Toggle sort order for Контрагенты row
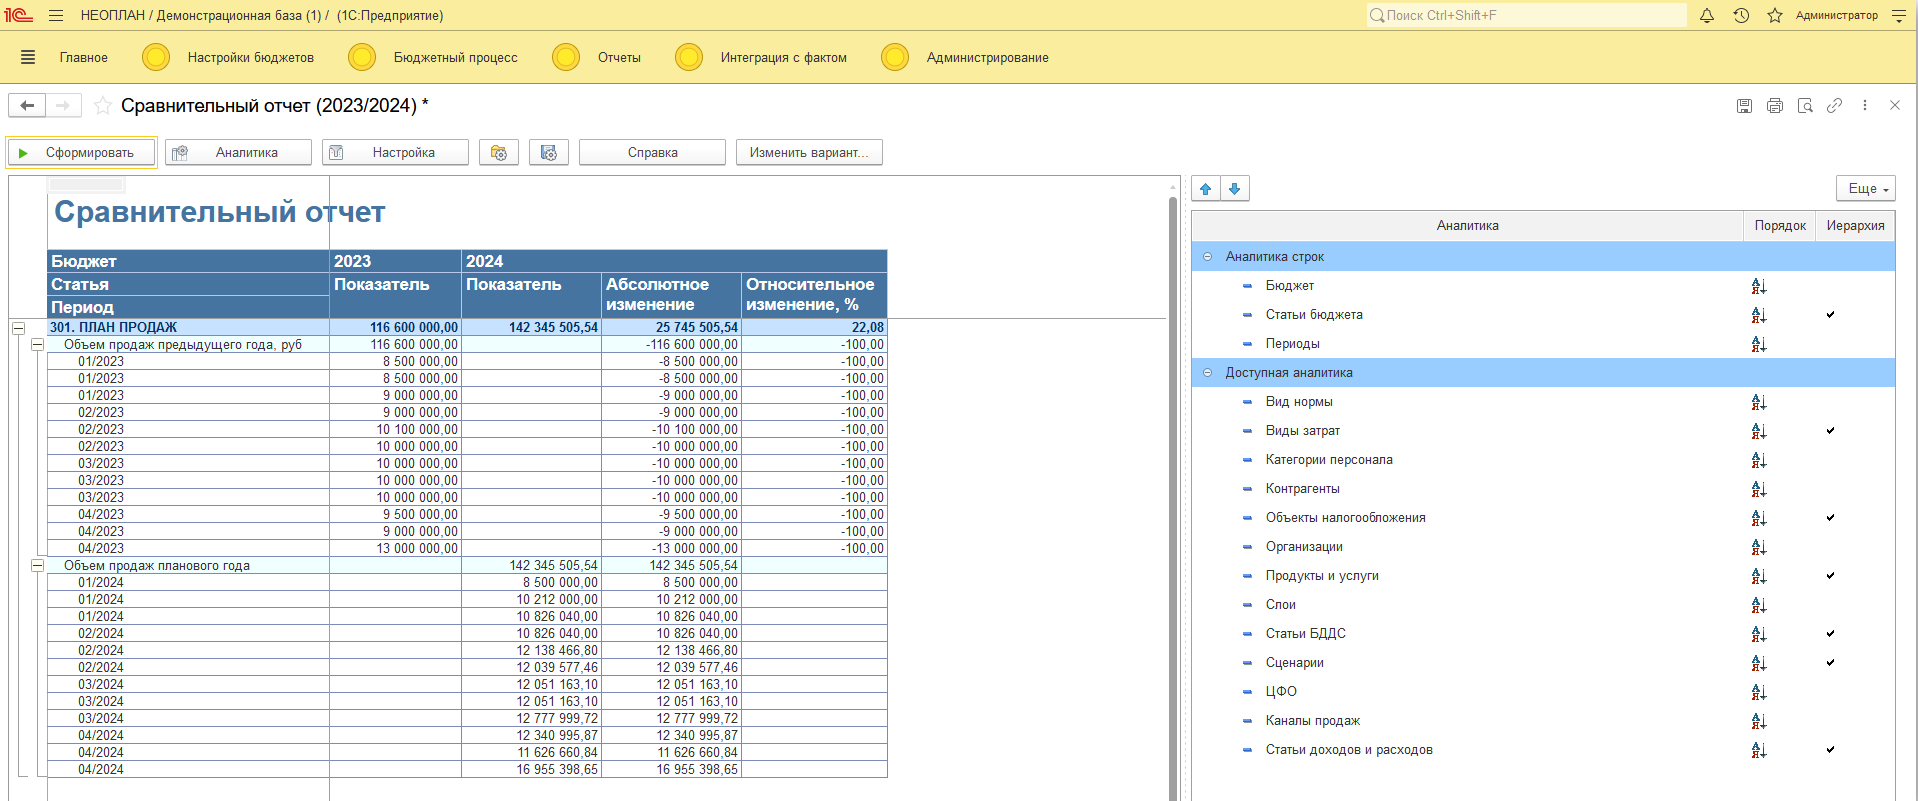1918x801 pixels. (x=1759, y=489)
